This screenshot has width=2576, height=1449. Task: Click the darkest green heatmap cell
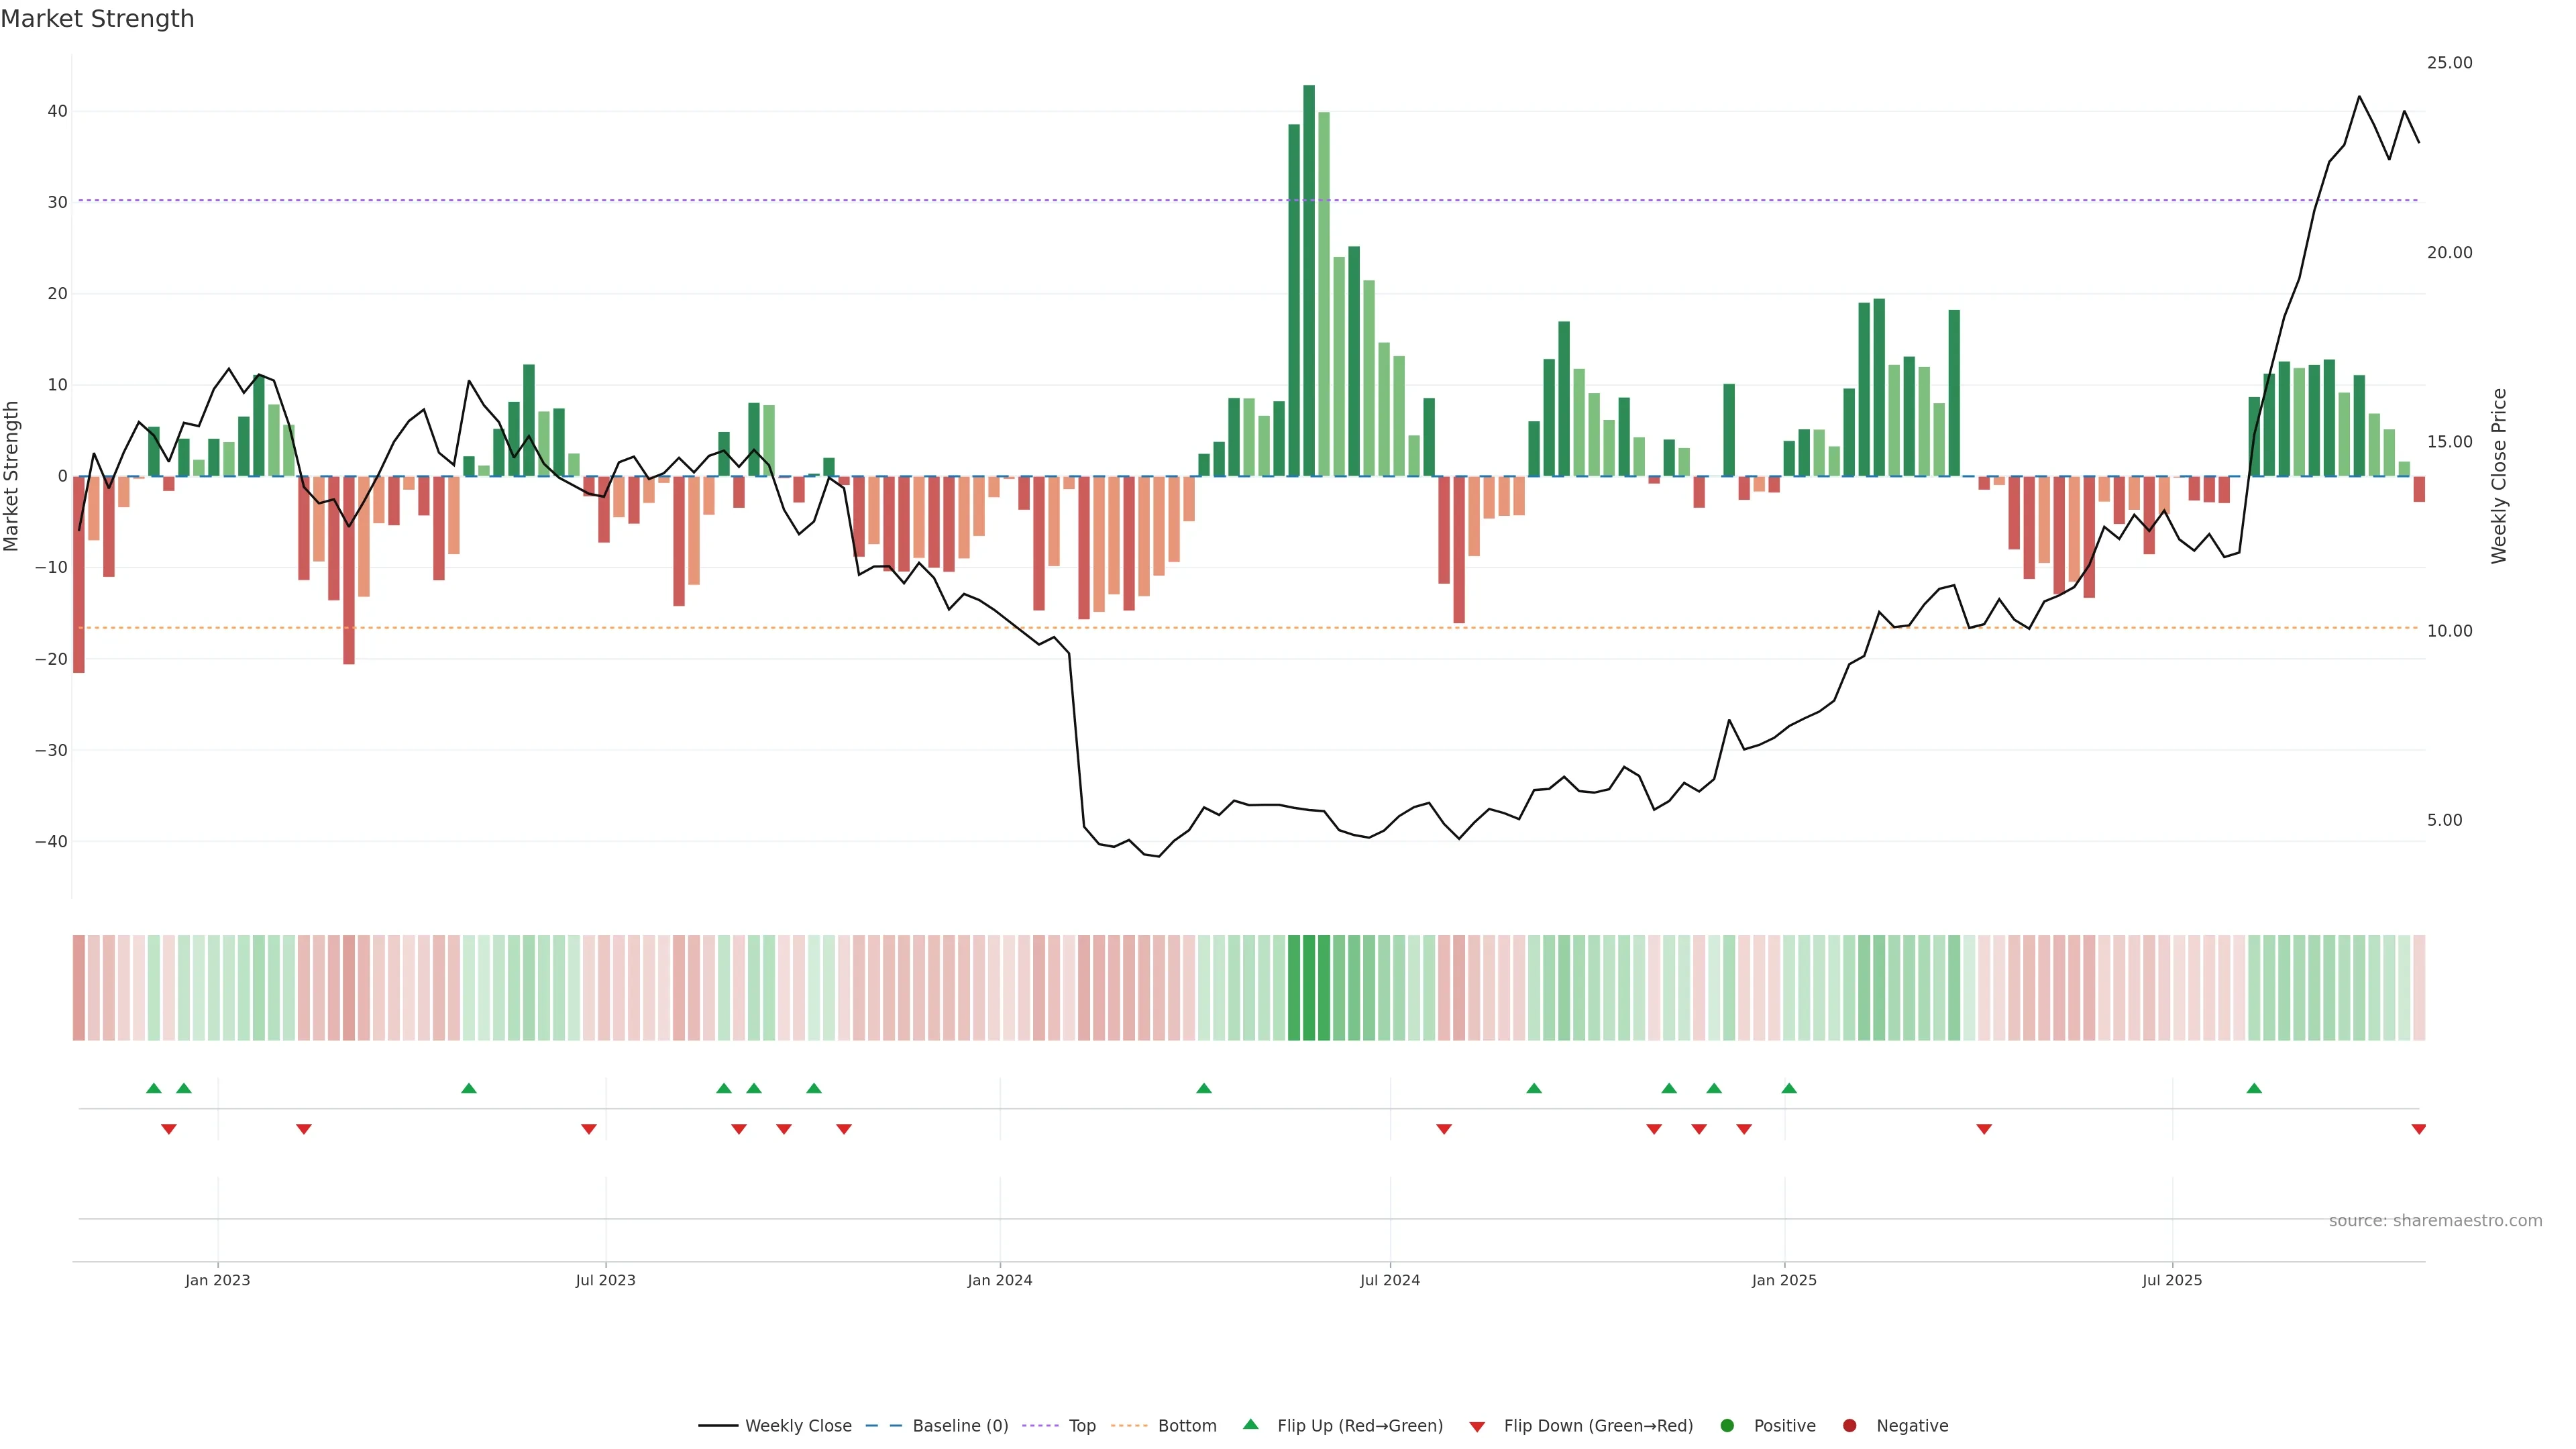pos(1309,987)
